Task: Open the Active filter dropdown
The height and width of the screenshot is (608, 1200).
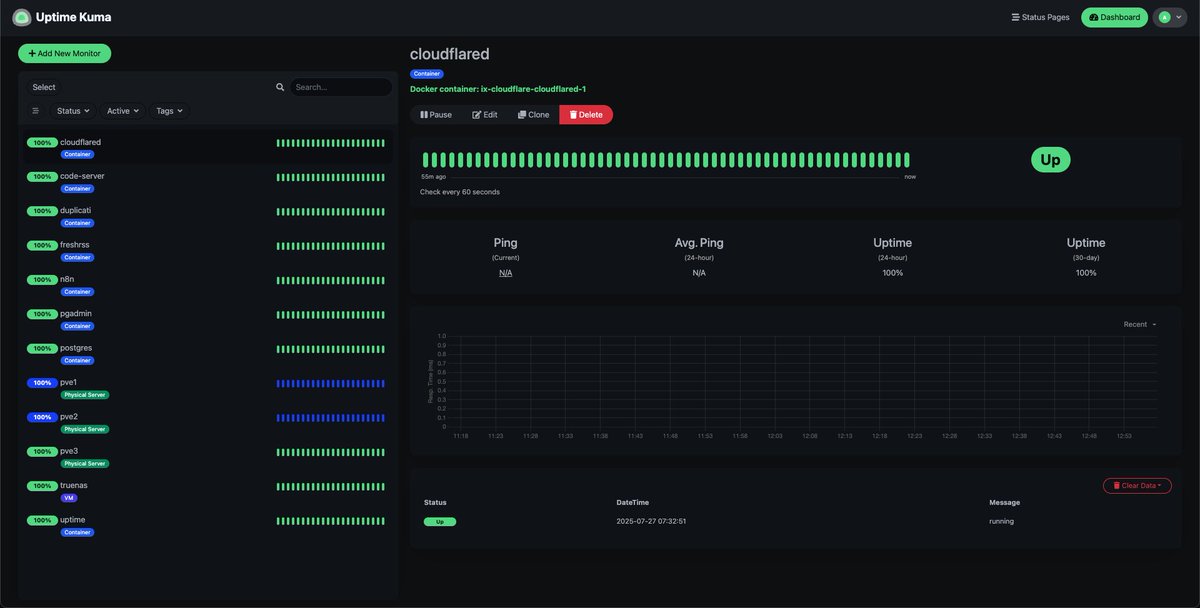Action: (x=121, y=110)
